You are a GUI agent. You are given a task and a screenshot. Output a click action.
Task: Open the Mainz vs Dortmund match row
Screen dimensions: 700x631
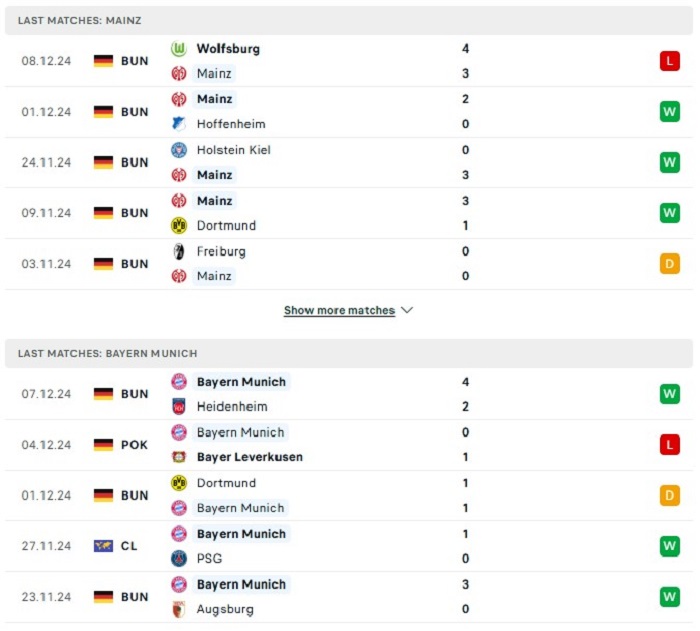(x=349, y=213)
